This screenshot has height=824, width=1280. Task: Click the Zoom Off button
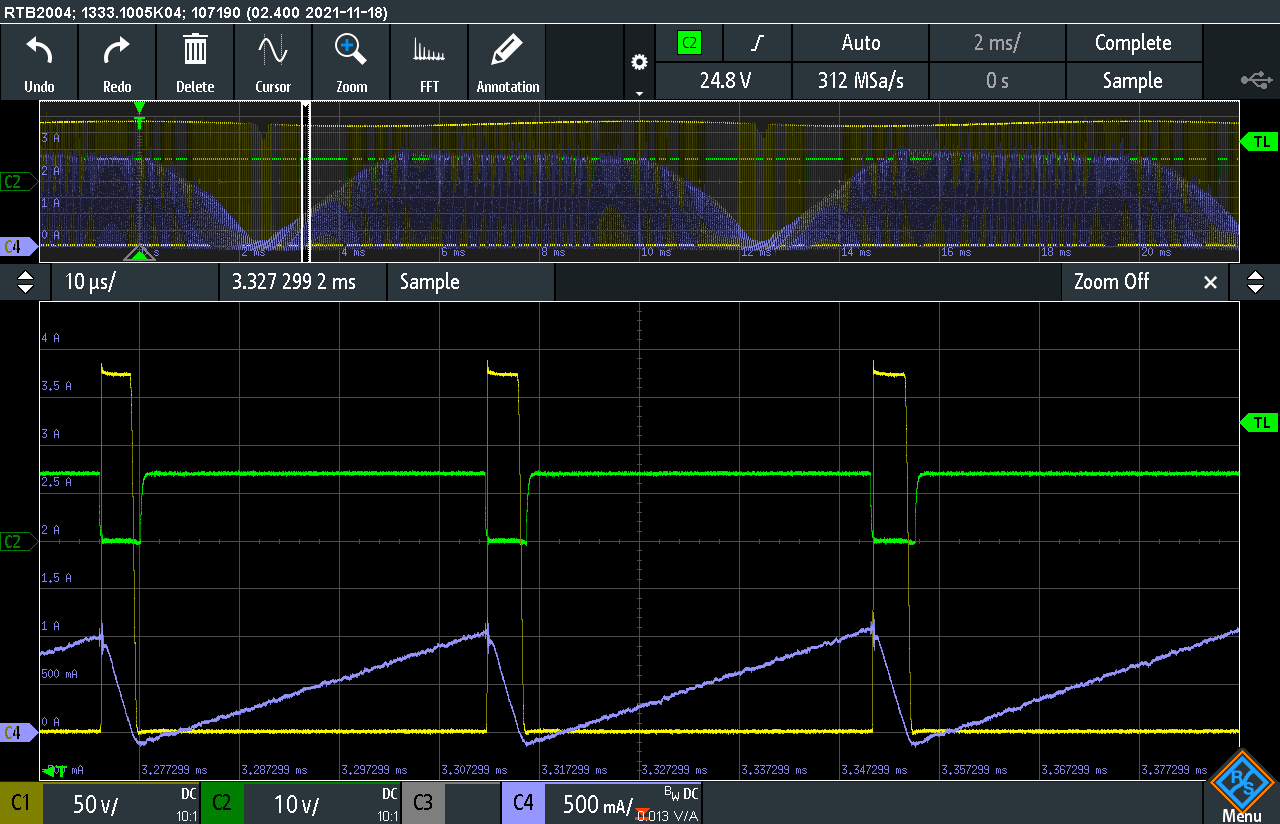[x=1111, y=282]
